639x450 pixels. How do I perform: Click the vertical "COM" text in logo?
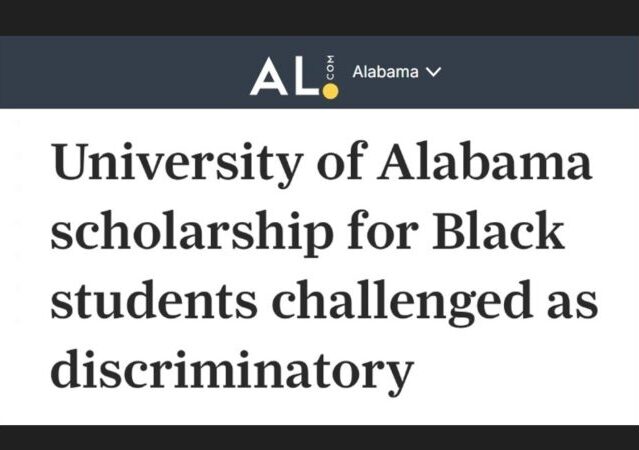[x=331, y=66]
